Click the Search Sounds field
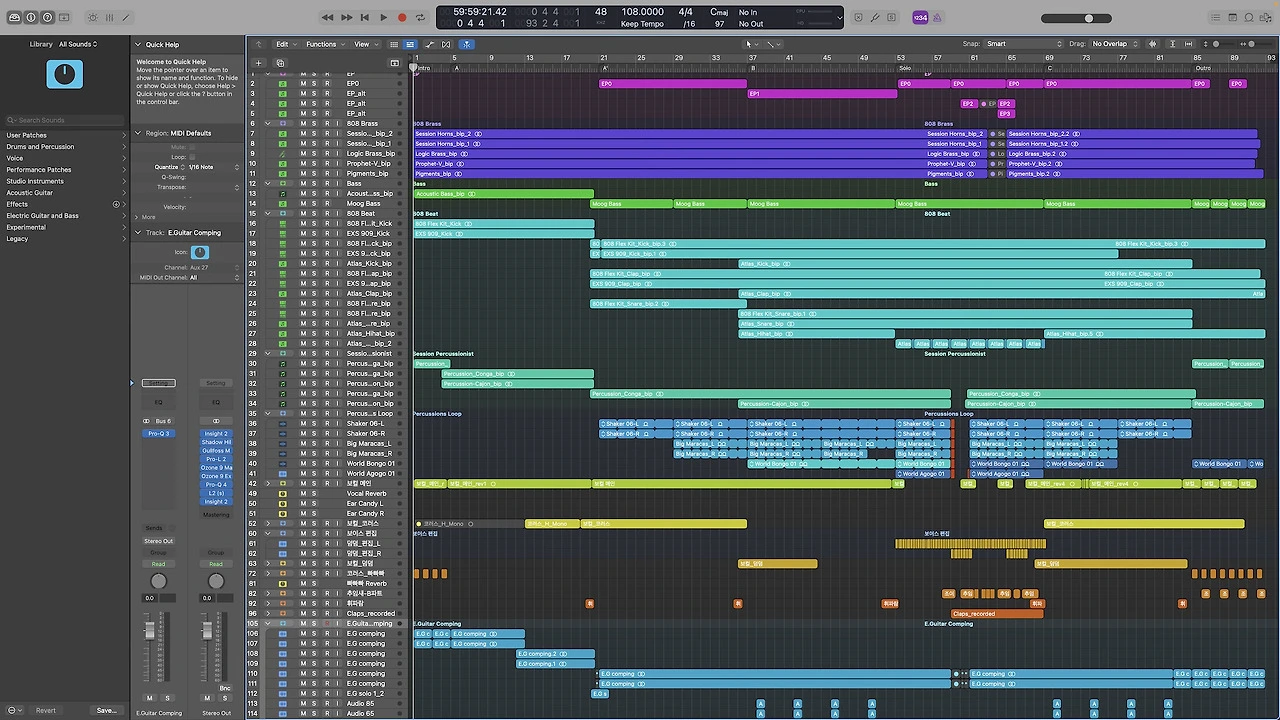 66,120
